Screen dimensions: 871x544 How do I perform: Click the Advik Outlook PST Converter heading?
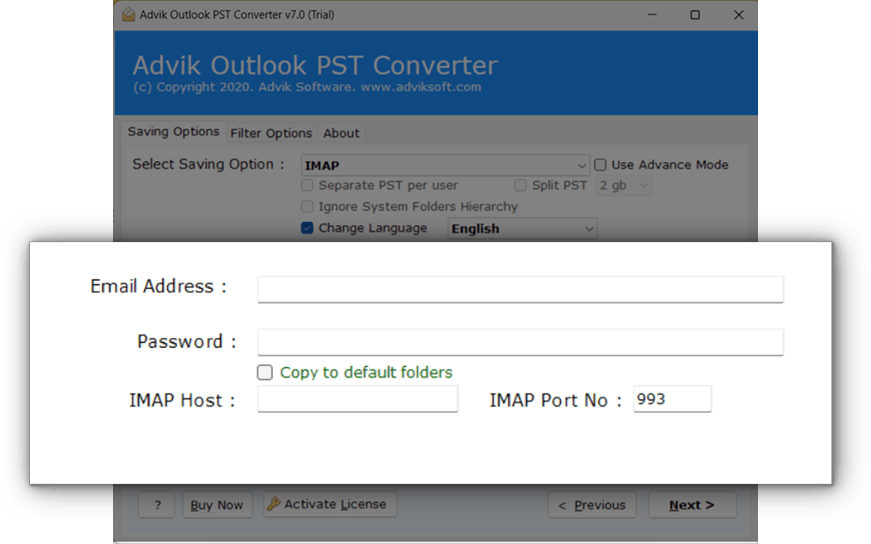(x=315, y=66)
